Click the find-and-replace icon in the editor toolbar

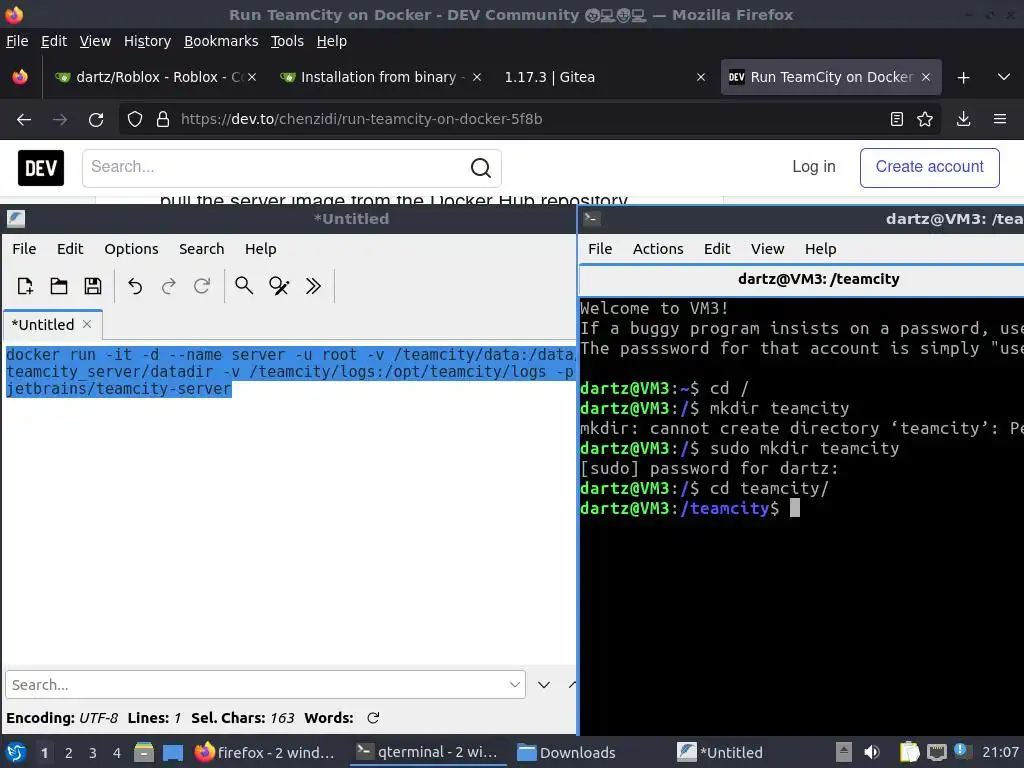click(x=279, y=286)
